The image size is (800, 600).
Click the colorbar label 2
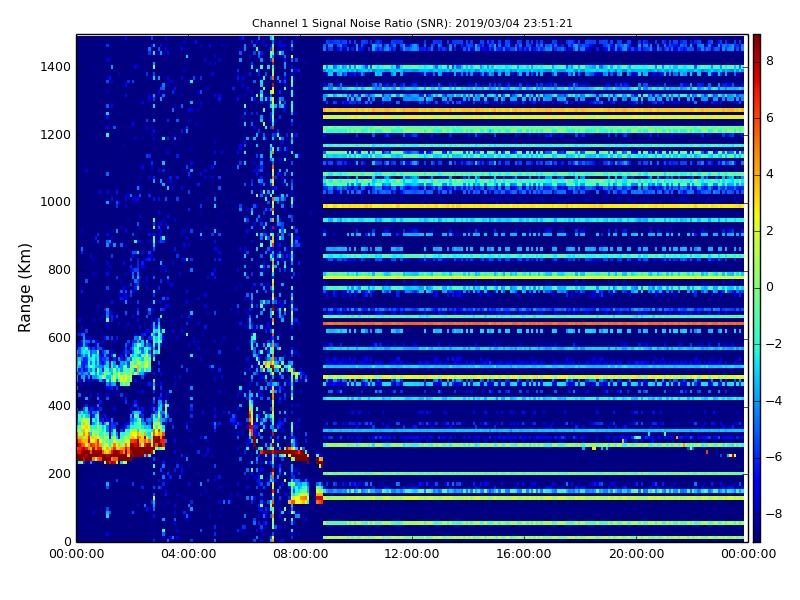tap(770, 231)
